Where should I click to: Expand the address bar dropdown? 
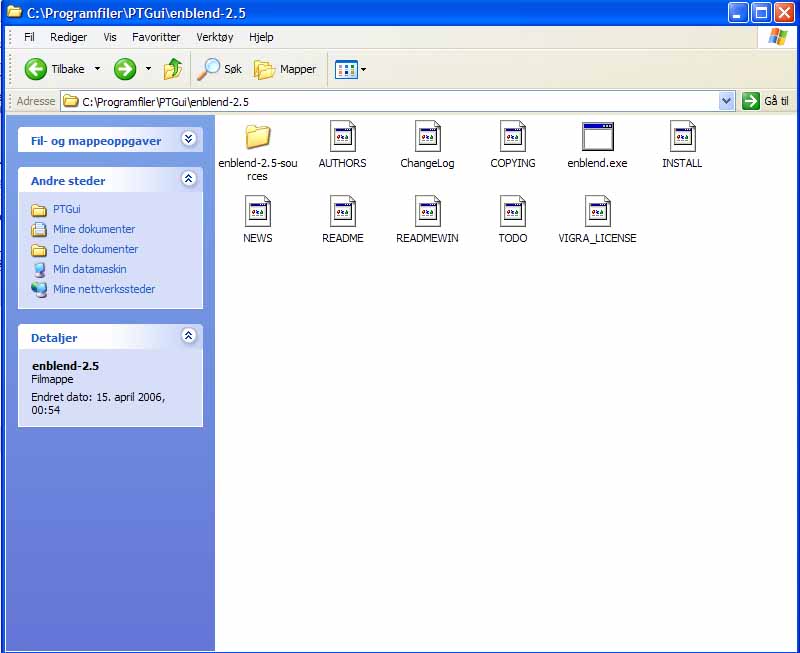(x=726, y=101)
